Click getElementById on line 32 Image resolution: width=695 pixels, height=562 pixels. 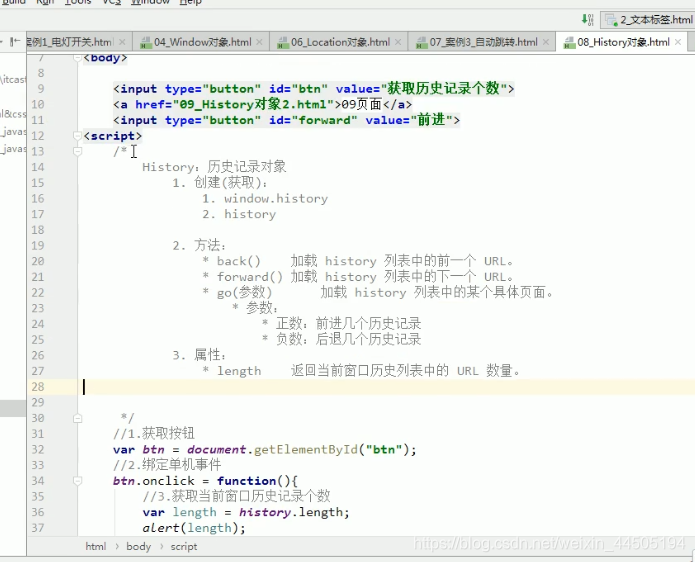(305, 449)
